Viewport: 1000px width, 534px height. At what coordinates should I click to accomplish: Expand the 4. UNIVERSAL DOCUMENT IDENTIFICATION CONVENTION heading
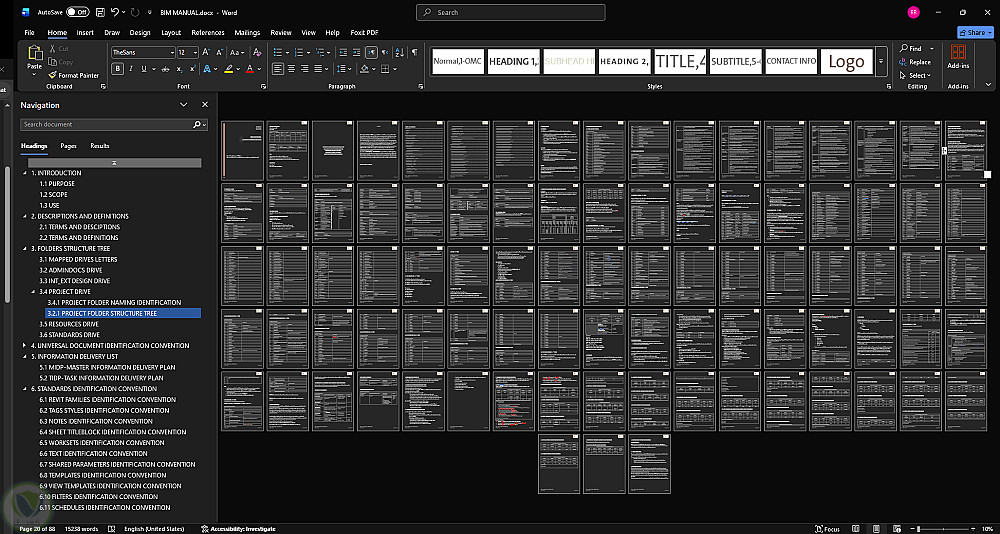[x=25, y=346]
